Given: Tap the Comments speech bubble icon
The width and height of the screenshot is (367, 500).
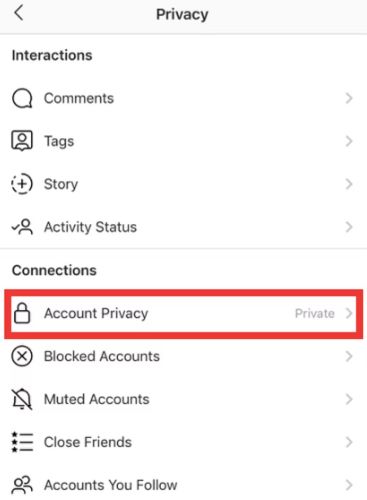Looking at the screenshot, I should [22, 98].
